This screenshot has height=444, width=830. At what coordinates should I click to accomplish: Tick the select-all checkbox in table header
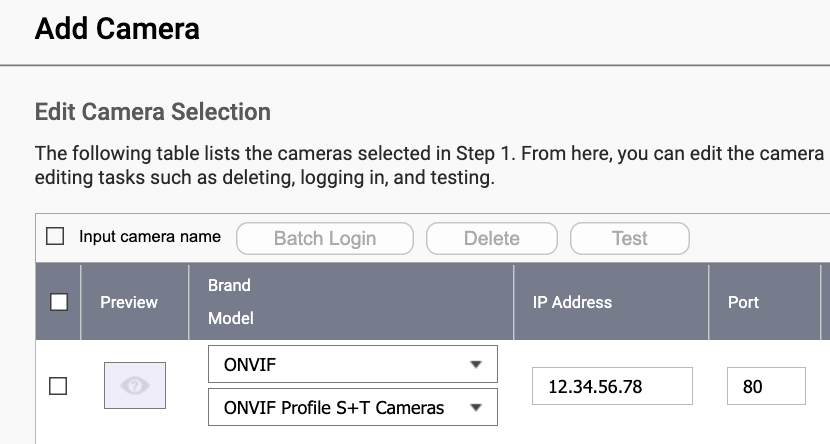[x=59, y=302]
